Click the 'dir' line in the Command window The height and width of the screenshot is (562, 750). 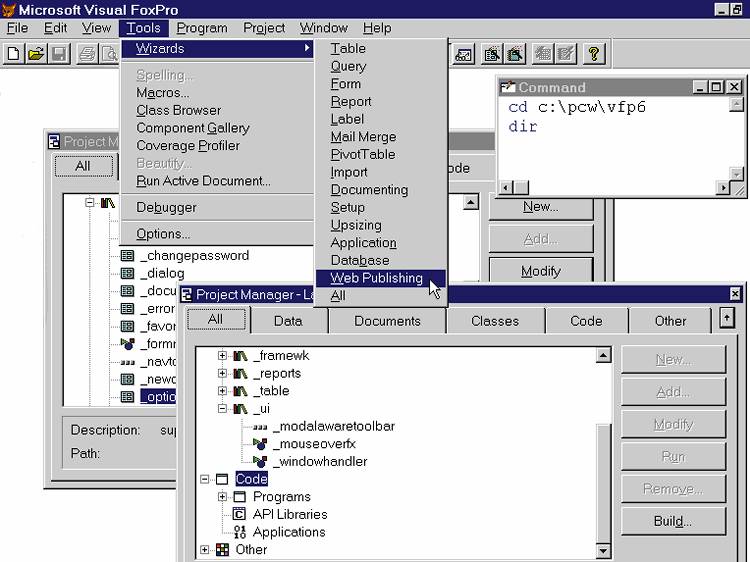(x=523, y=127)
